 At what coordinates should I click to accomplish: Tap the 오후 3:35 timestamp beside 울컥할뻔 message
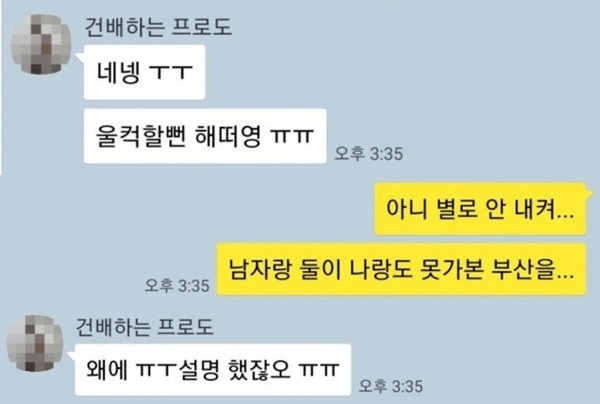click(x=369, y=154)
